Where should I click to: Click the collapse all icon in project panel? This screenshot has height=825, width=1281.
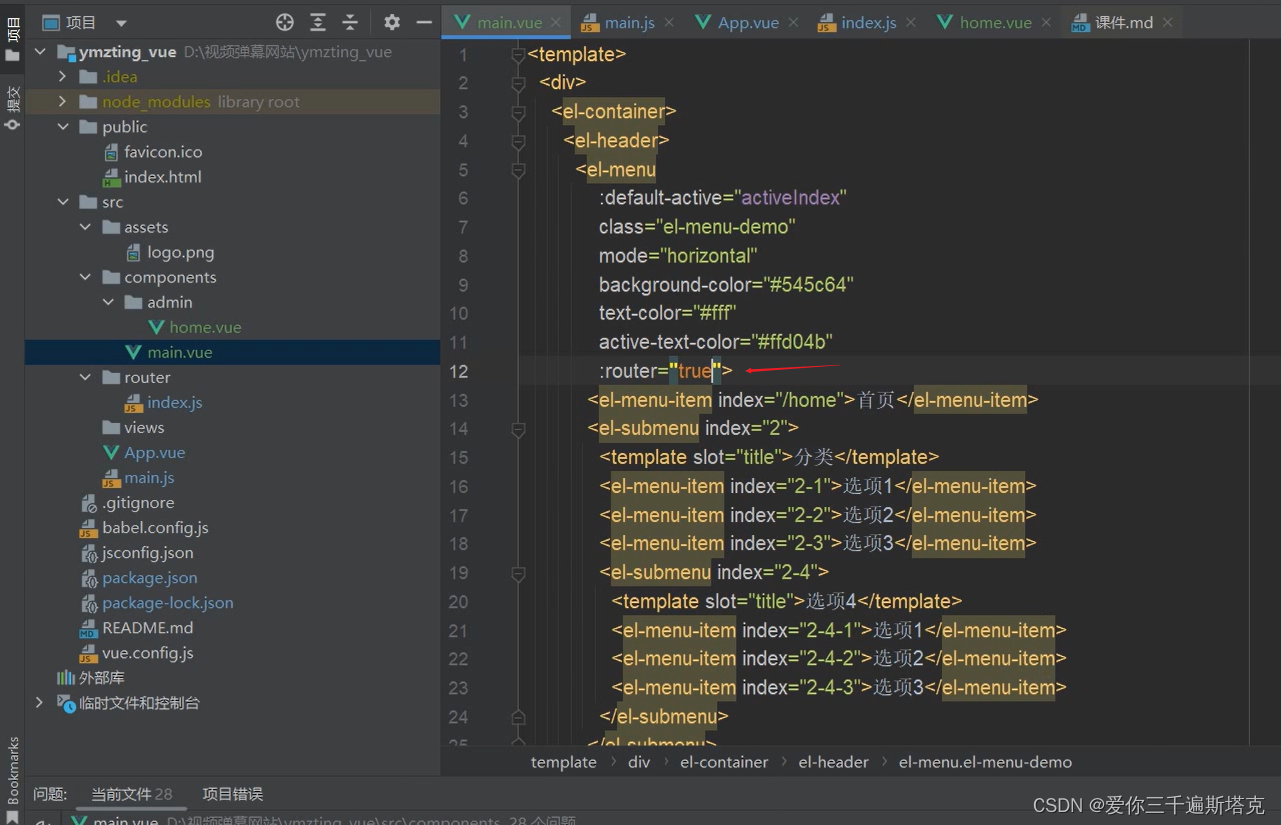click(x=350, y=22)
